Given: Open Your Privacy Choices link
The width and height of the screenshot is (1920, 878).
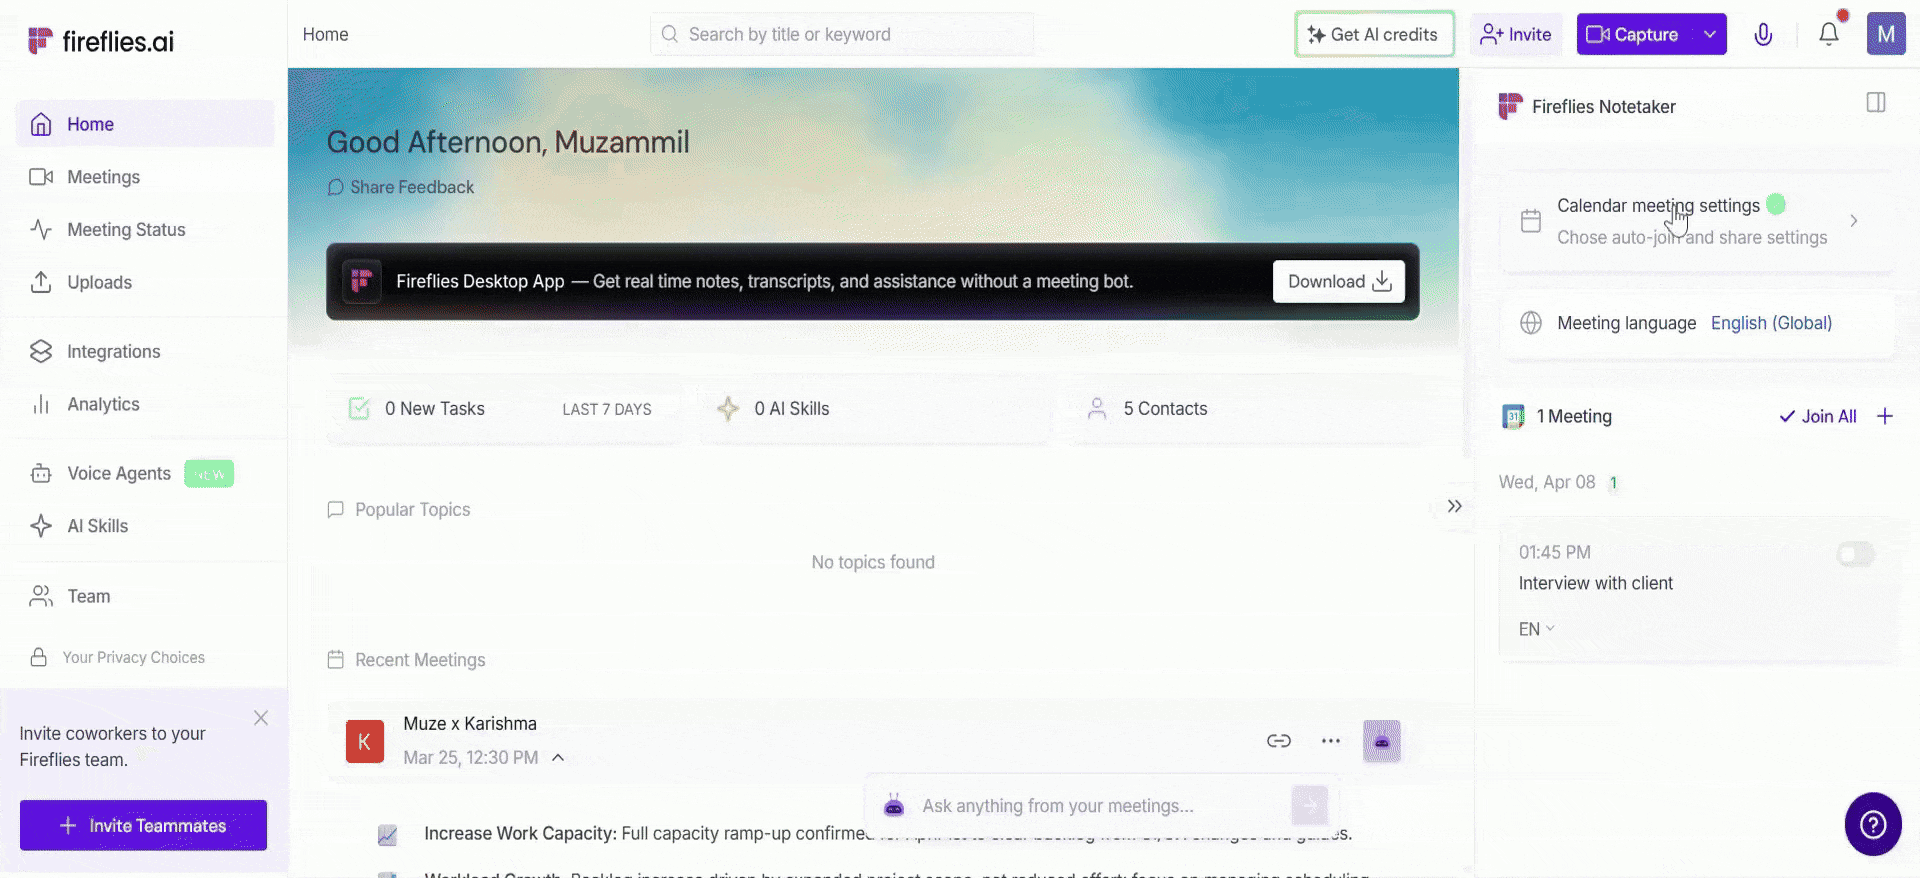Looking at the screenshot, I should [118, 657].
